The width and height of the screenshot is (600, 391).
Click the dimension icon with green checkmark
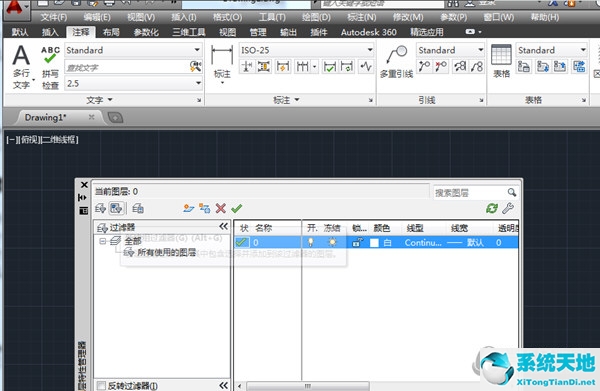point(329,67)
